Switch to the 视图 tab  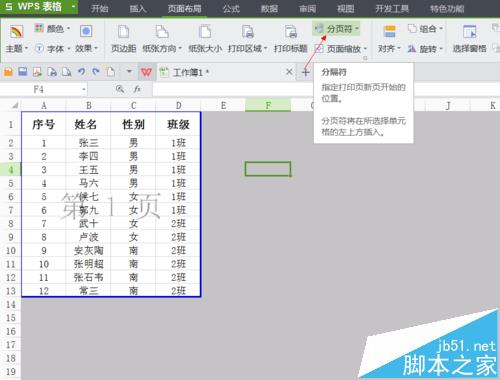tap(346, 8)
